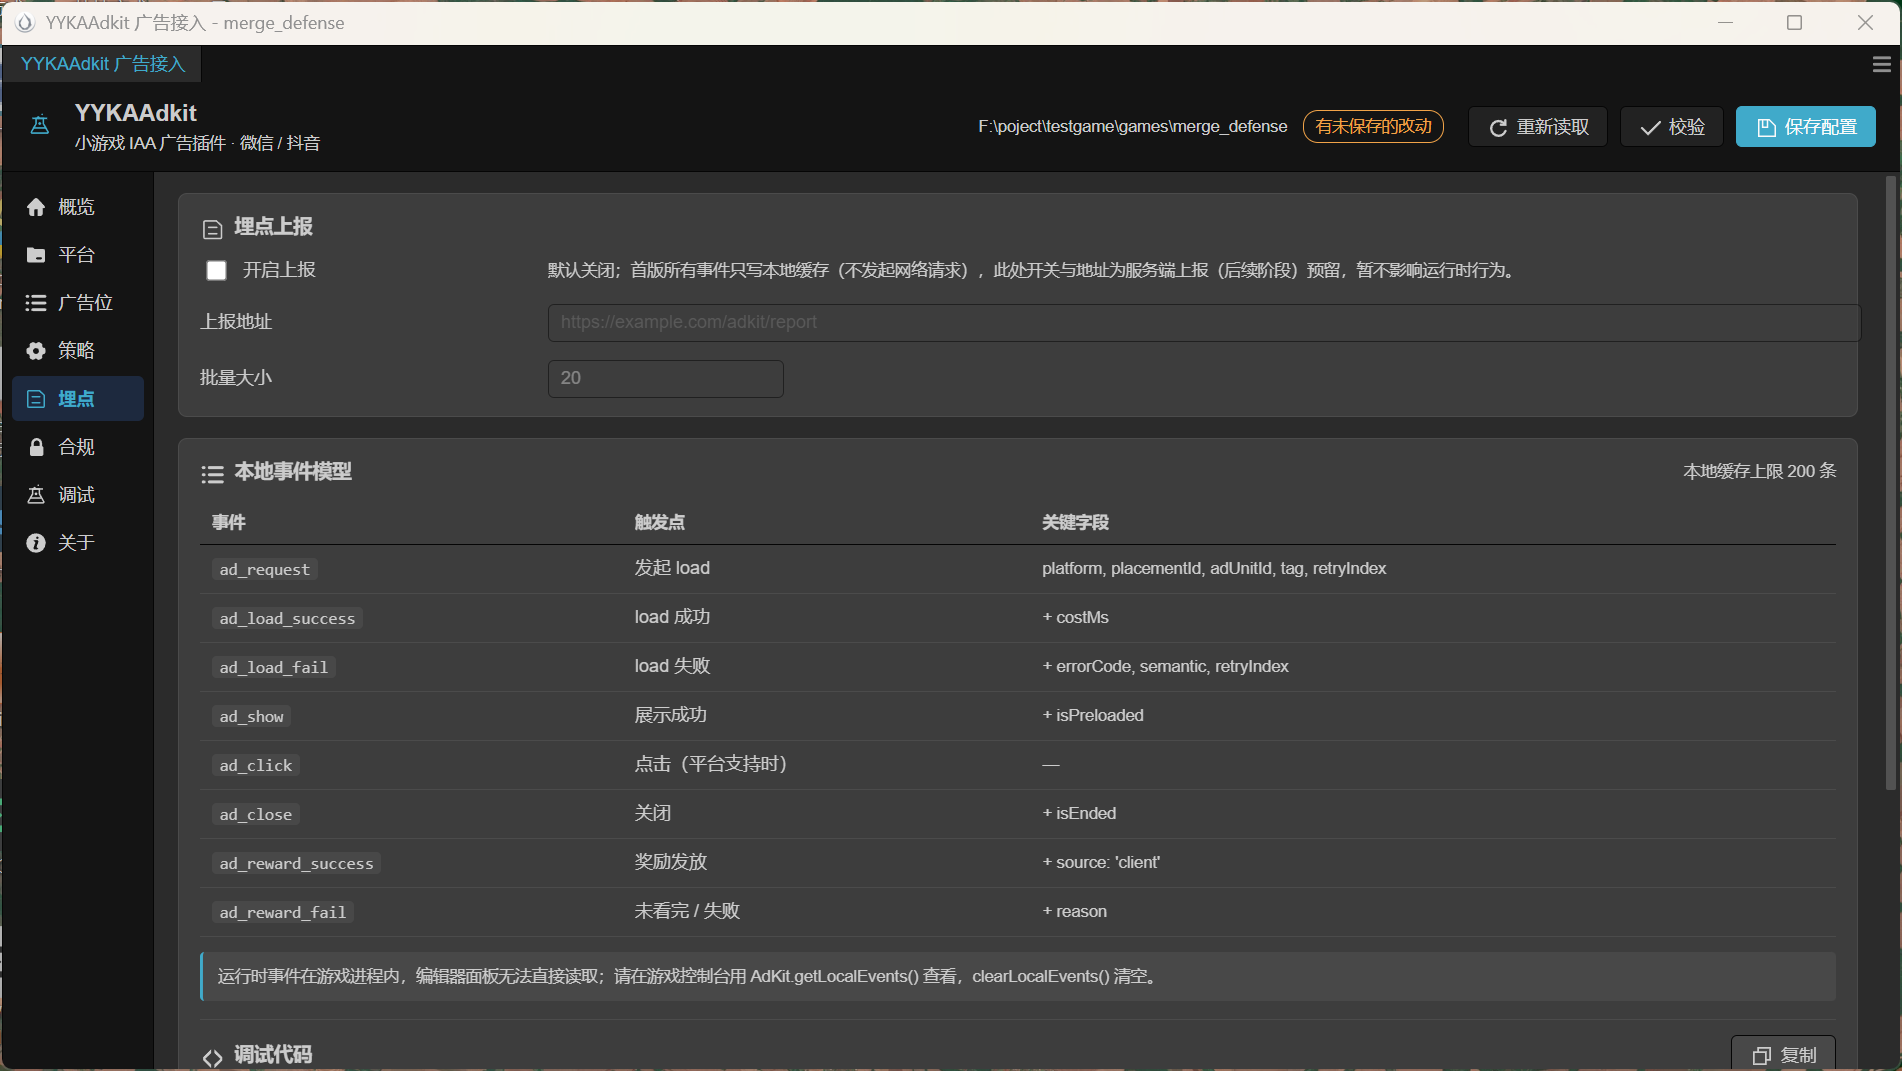Click the 本地缓存上限 200 条 label
The width and height of the screenshot is (1902, 1071).
click(1760, 471)
